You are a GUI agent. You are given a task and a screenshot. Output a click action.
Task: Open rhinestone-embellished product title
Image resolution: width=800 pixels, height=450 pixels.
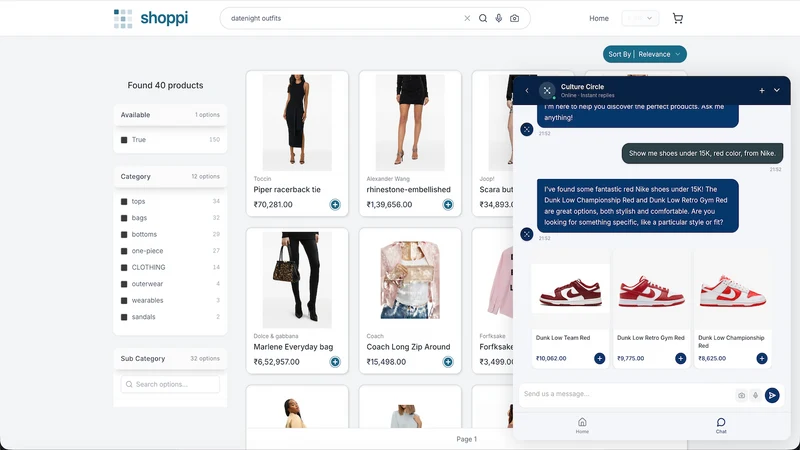[408, 189]
